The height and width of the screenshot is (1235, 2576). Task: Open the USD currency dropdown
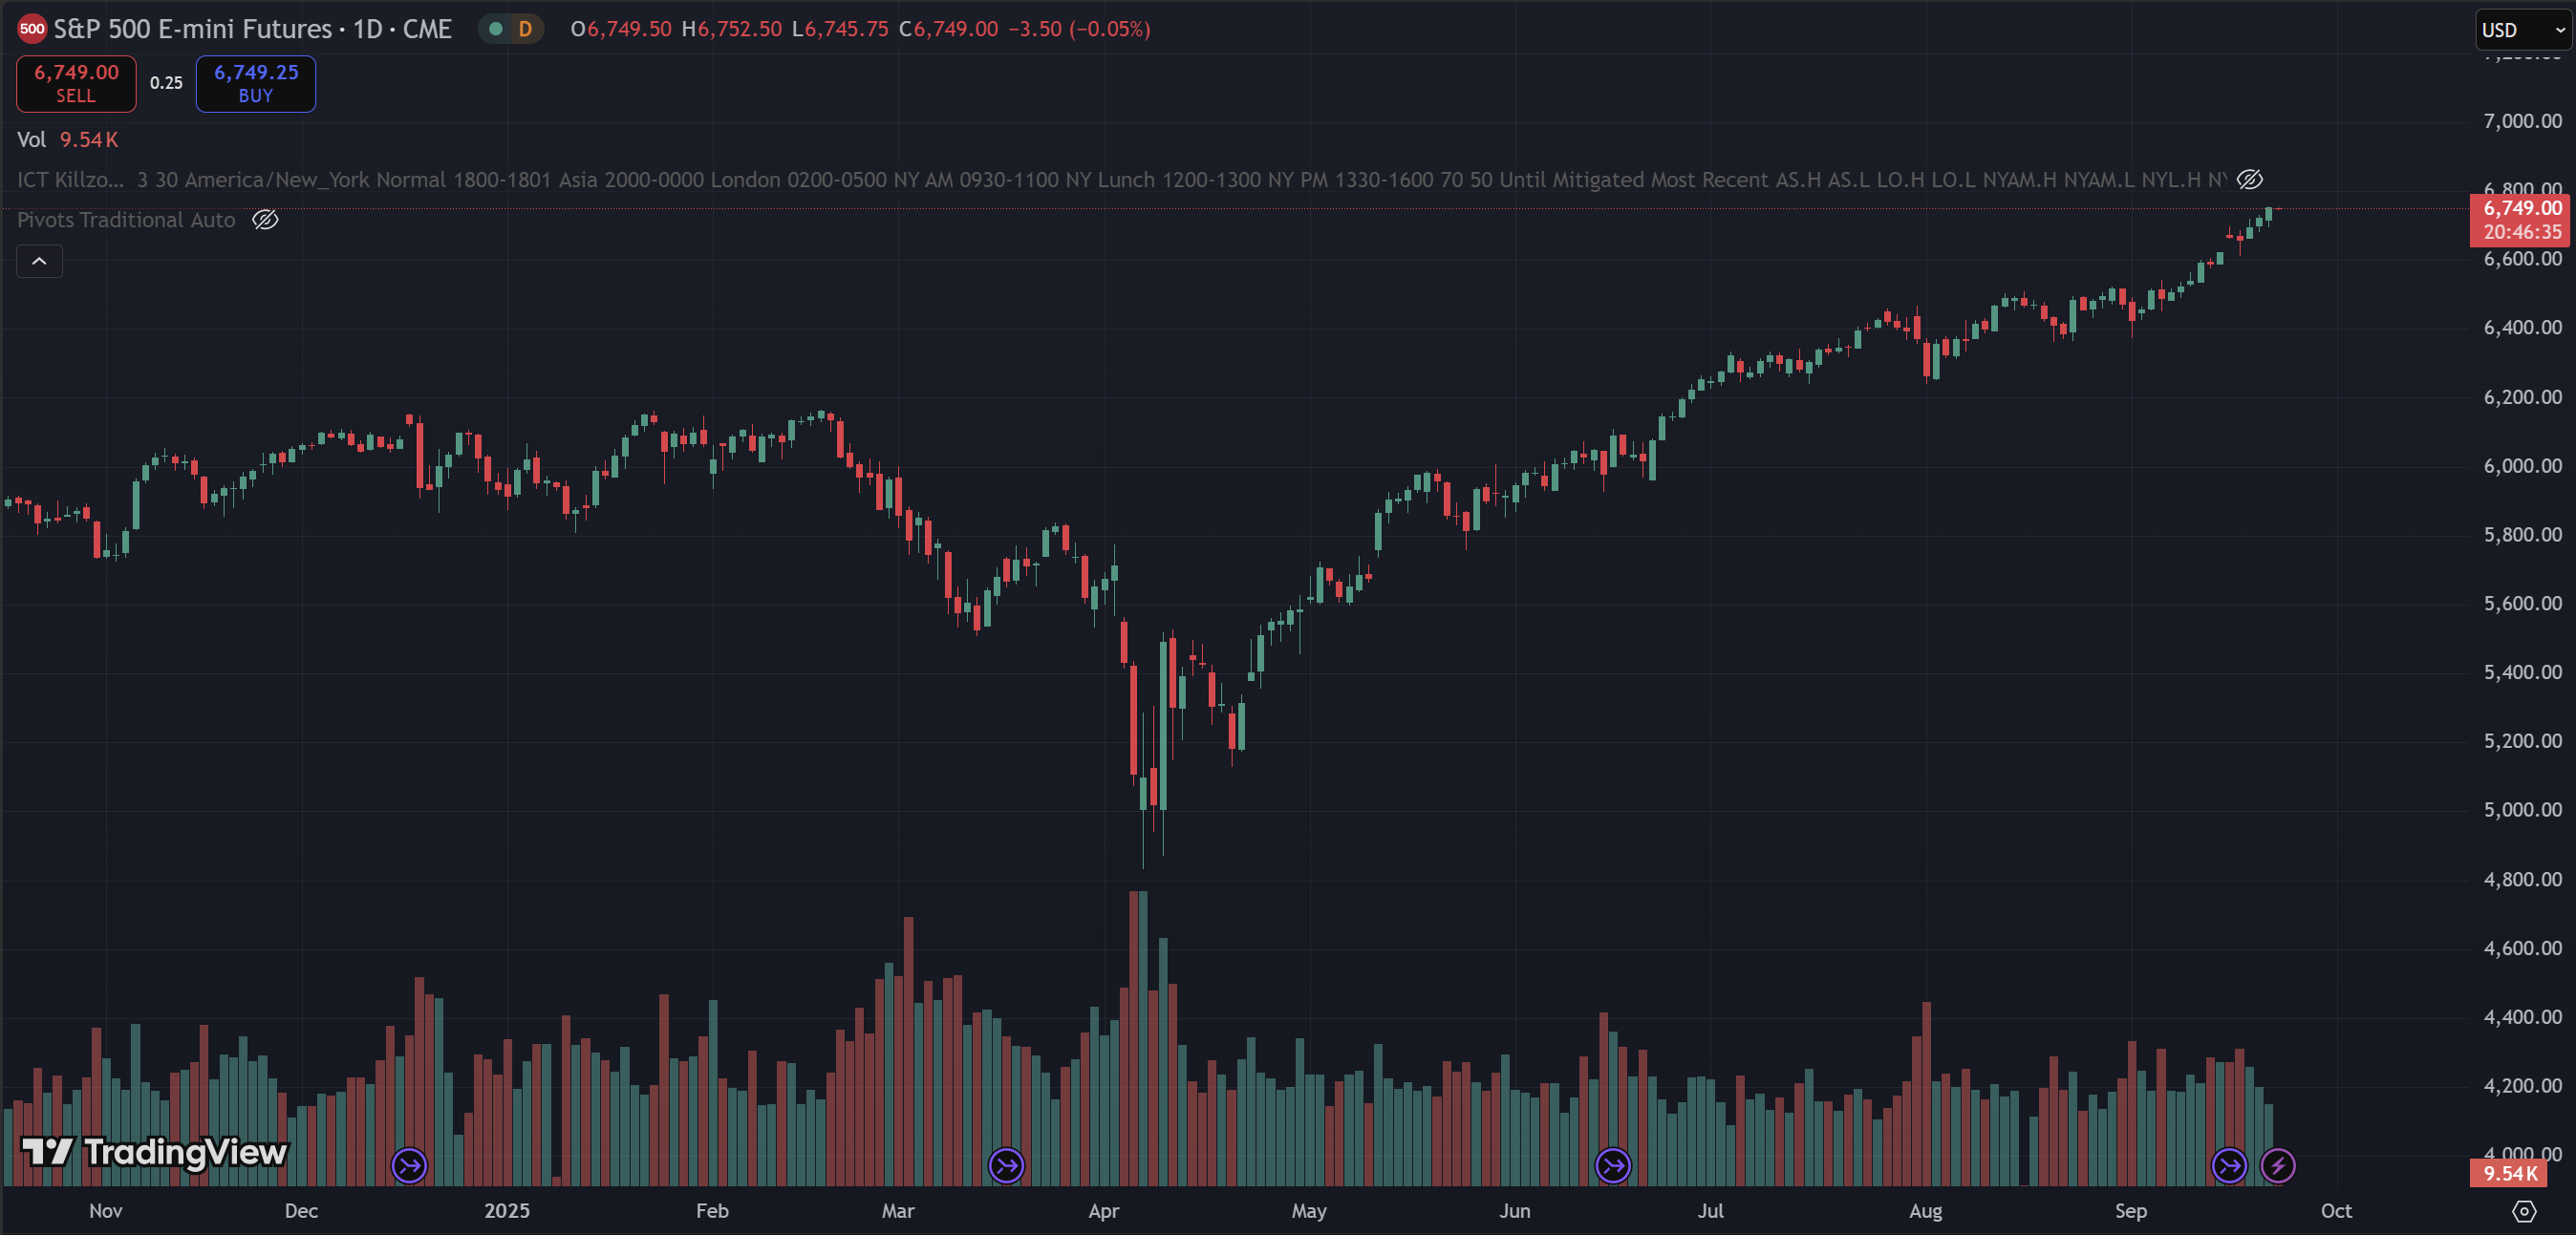(x=2521, y=30)
